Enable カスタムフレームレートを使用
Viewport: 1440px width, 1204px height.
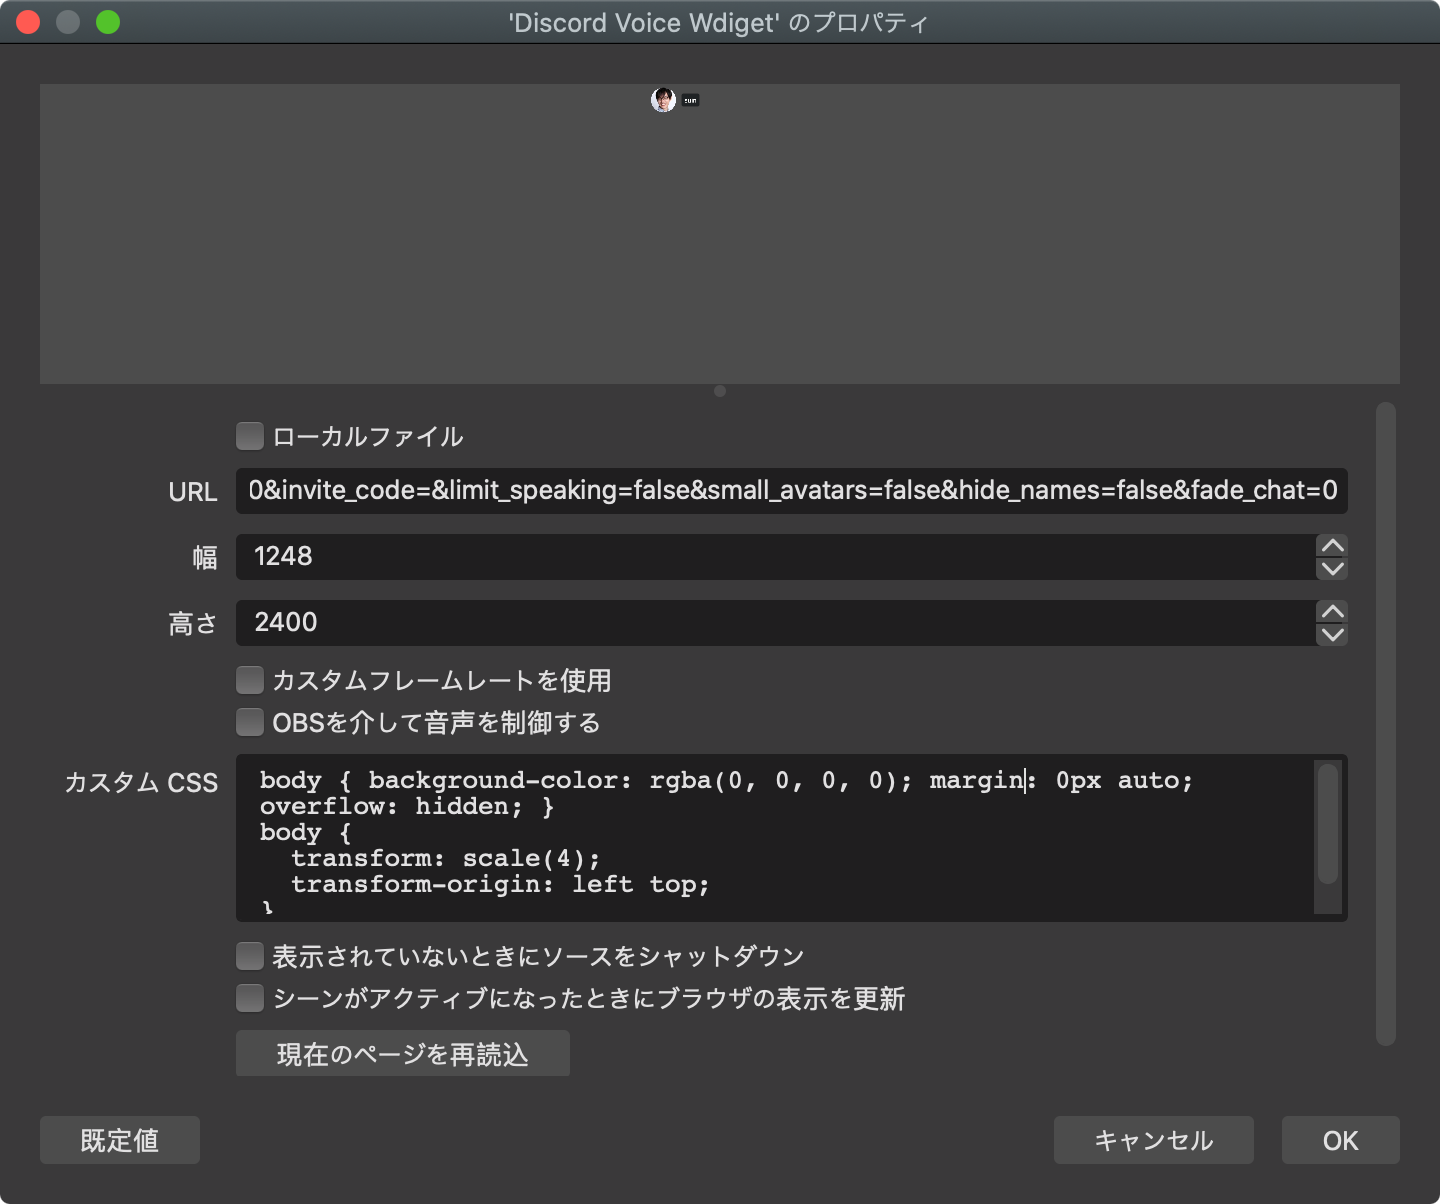pos(250,680)
